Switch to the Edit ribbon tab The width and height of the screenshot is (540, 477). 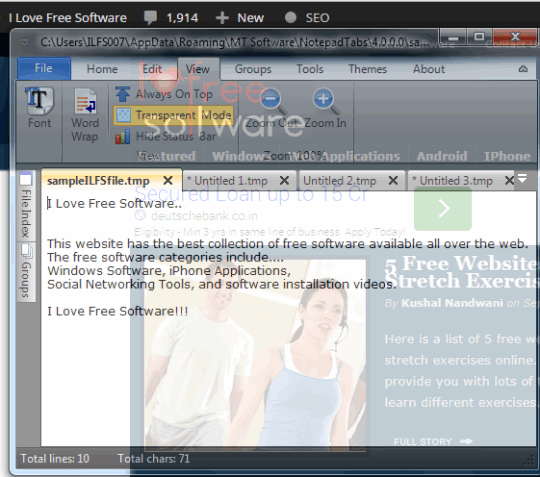click(x=152, y=69)
